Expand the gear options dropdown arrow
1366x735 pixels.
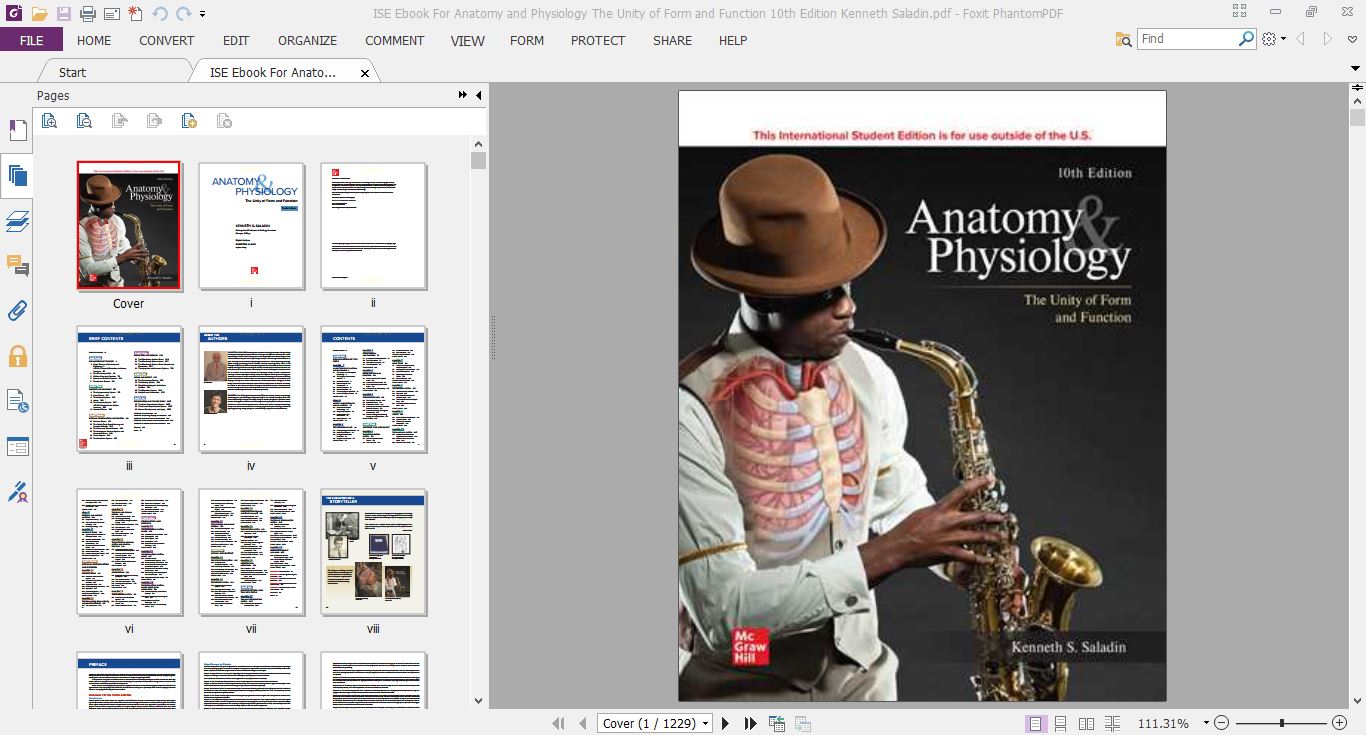1283,39
